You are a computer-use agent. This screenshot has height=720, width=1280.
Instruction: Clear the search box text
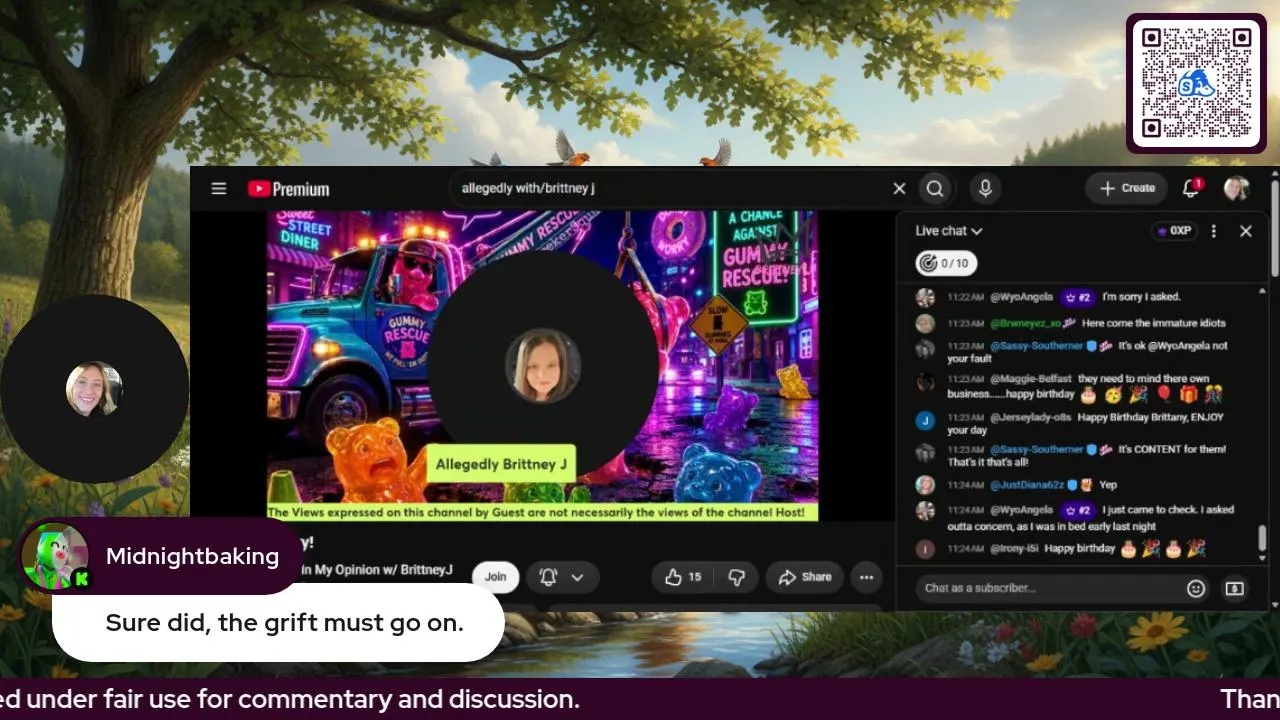899,188
